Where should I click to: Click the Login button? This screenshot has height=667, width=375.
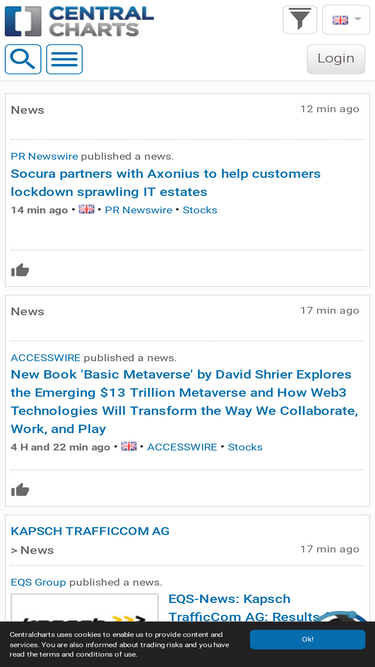pos(336,59)
